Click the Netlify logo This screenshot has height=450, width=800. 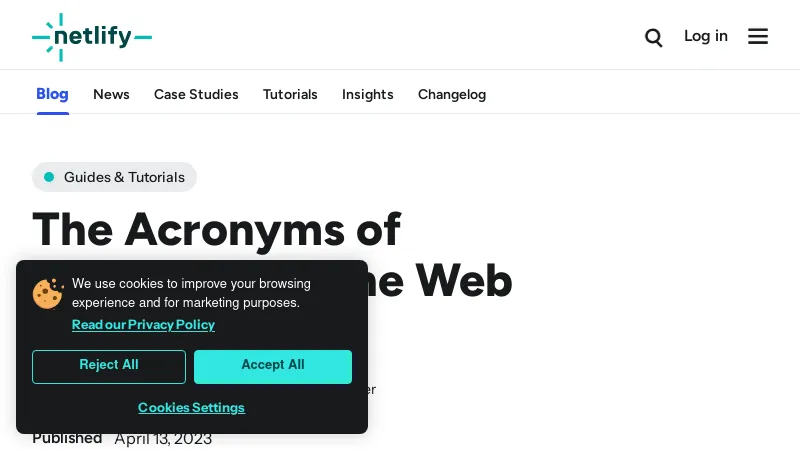click(x=92, y=37)
